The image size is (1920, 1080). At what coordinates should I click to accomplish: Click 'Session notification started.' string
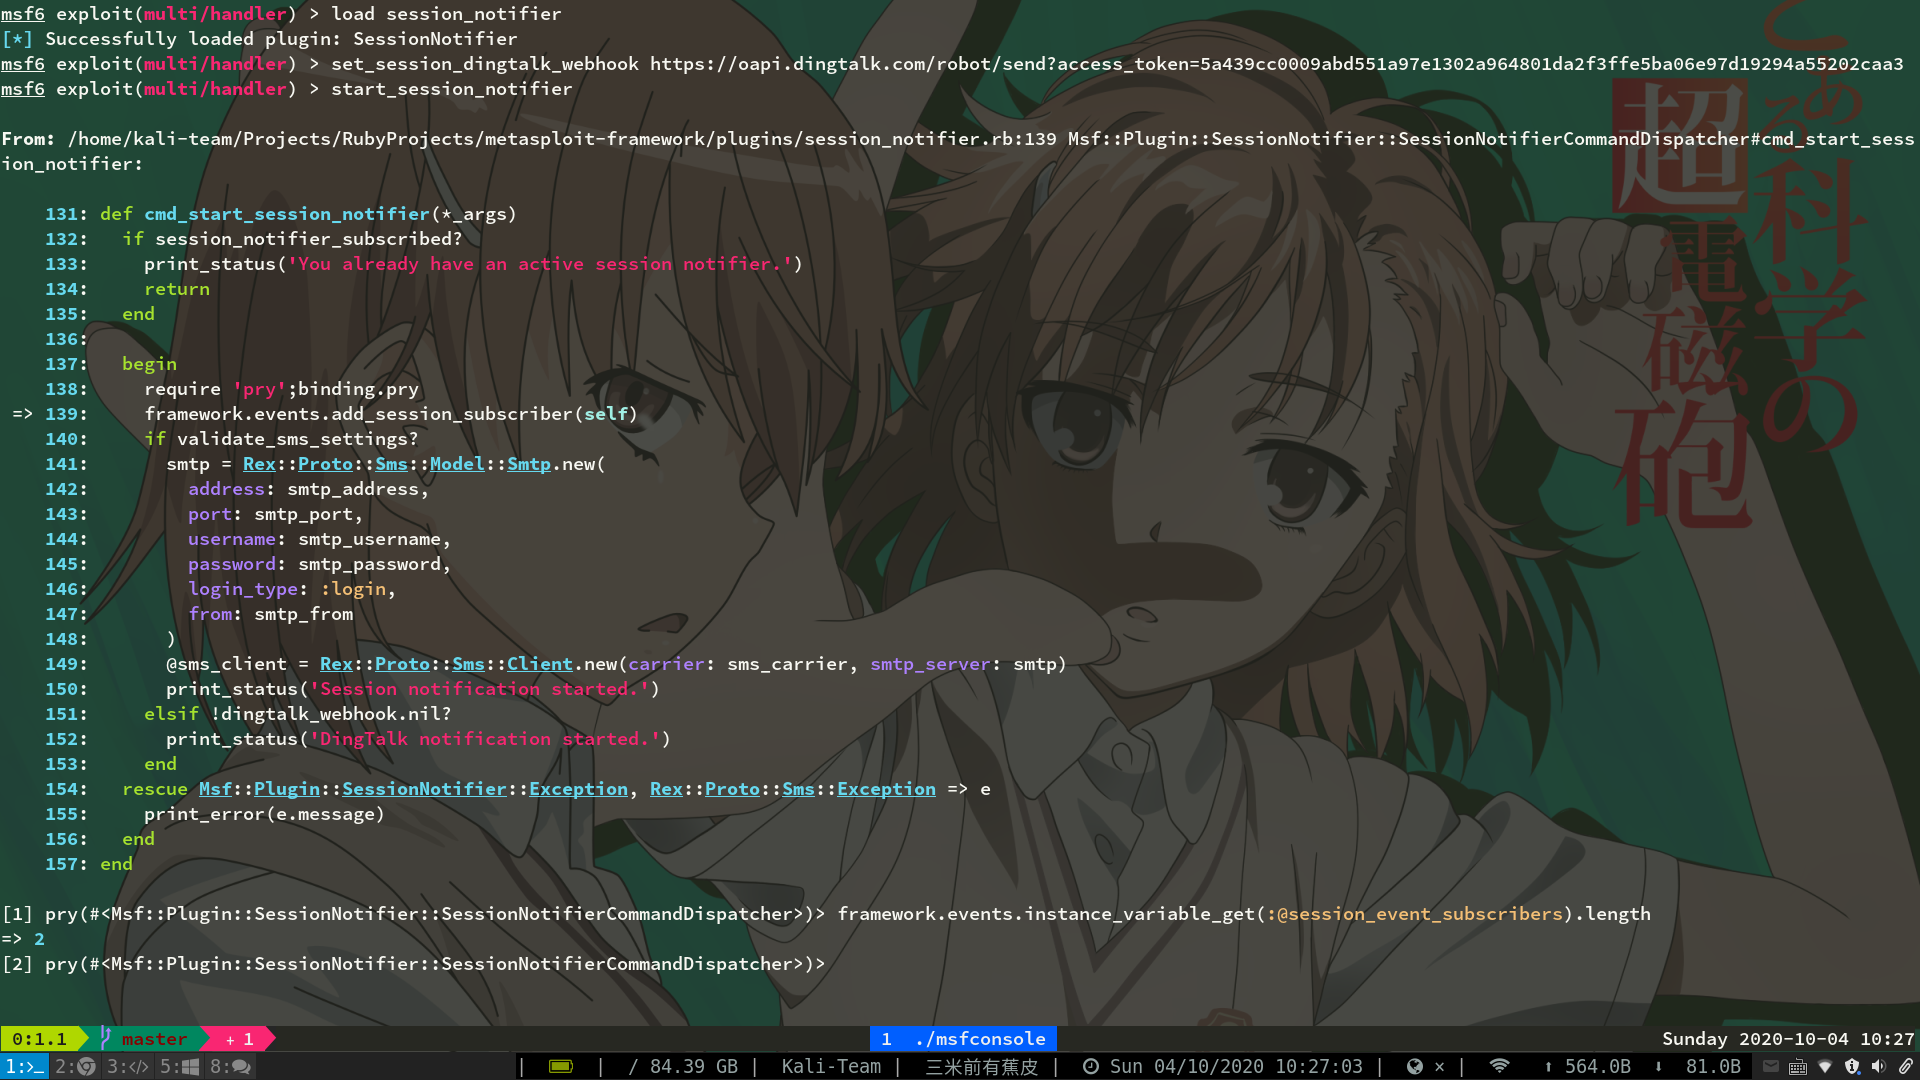tap(479, 689)
